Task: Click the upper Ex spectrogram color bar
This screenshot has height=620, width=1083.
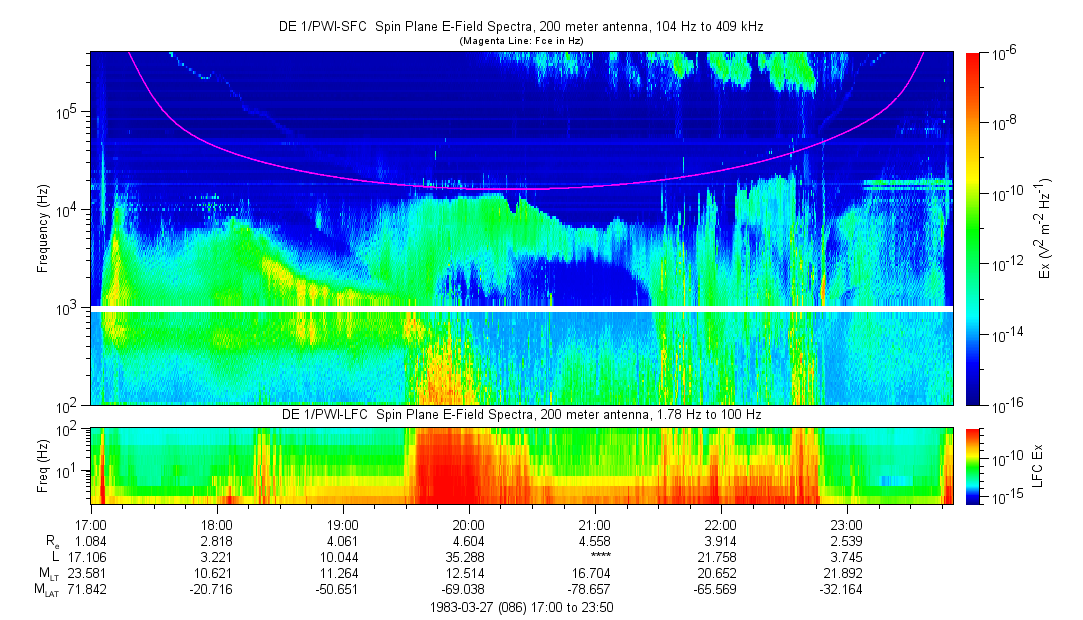Action: pyautogui.click(x=972, y=228)
